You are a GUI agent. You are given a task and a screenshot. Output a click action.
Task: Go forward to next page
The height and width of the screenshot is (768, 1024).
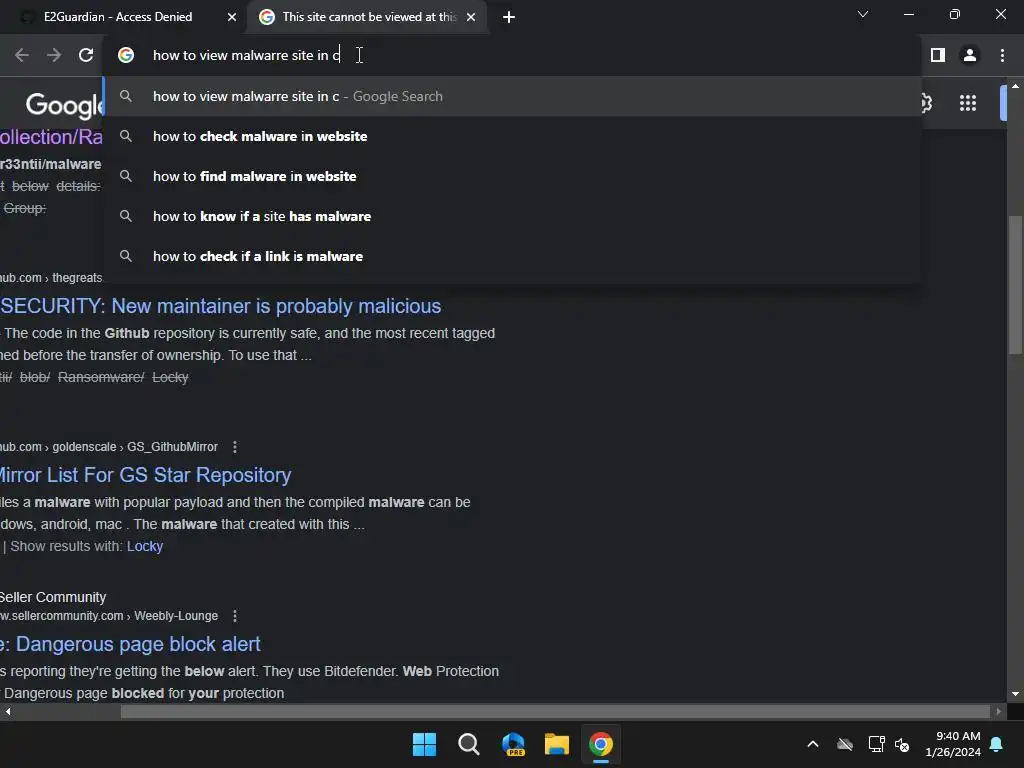[54, 56]
